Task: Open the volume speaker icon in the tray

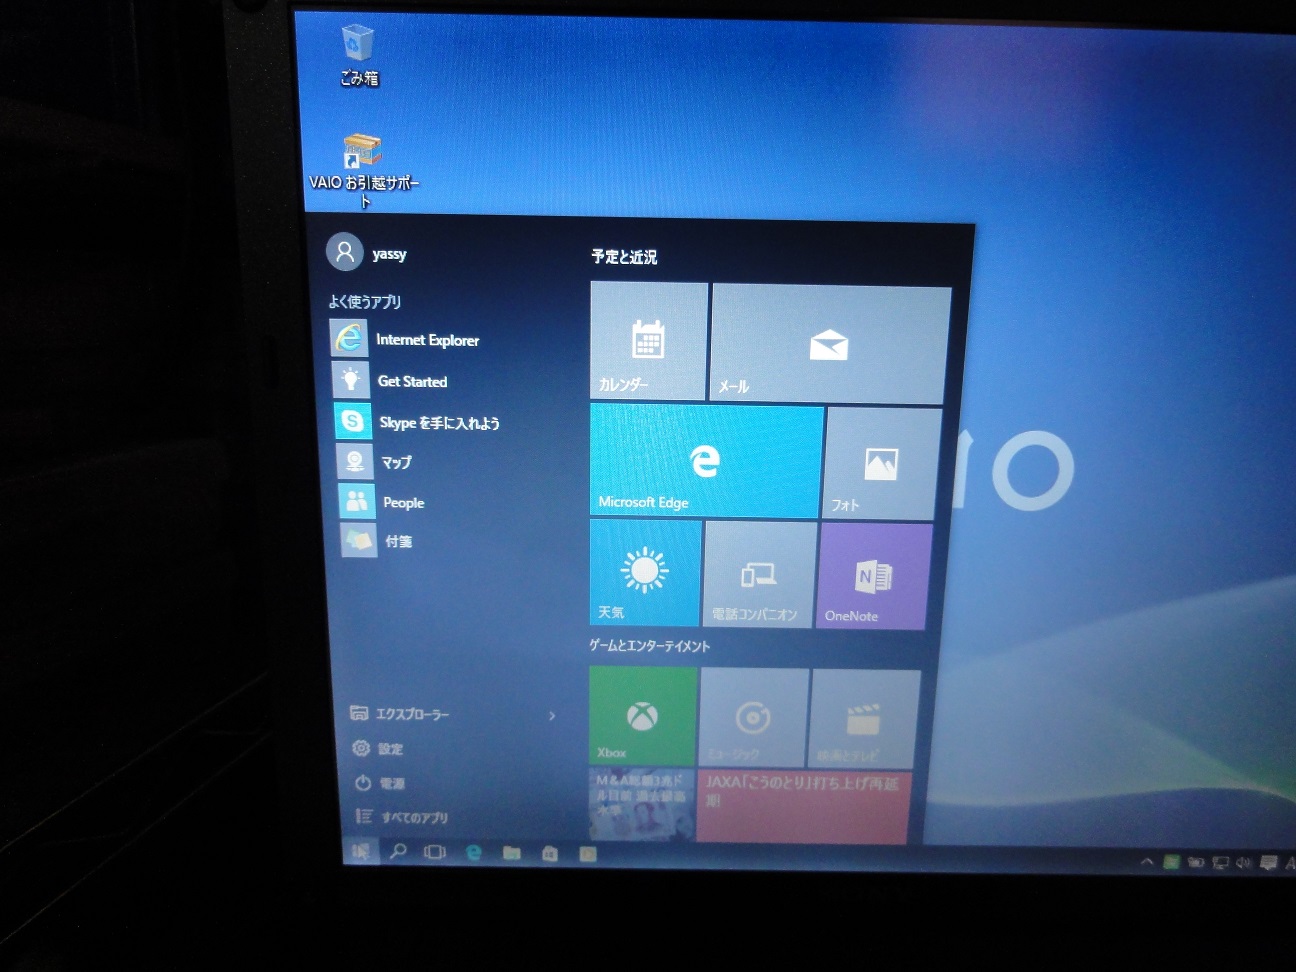Action: (x=1244, y=863)
